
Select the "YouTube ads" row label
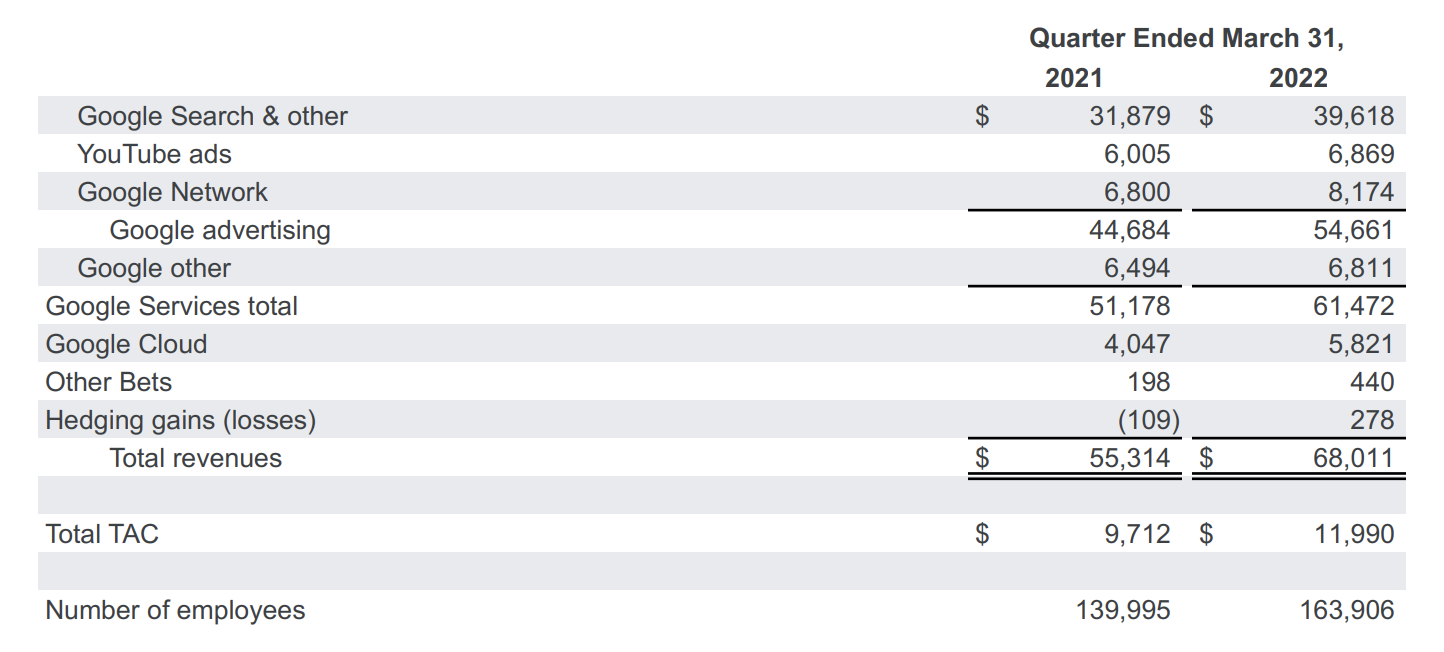click(154, 154)
